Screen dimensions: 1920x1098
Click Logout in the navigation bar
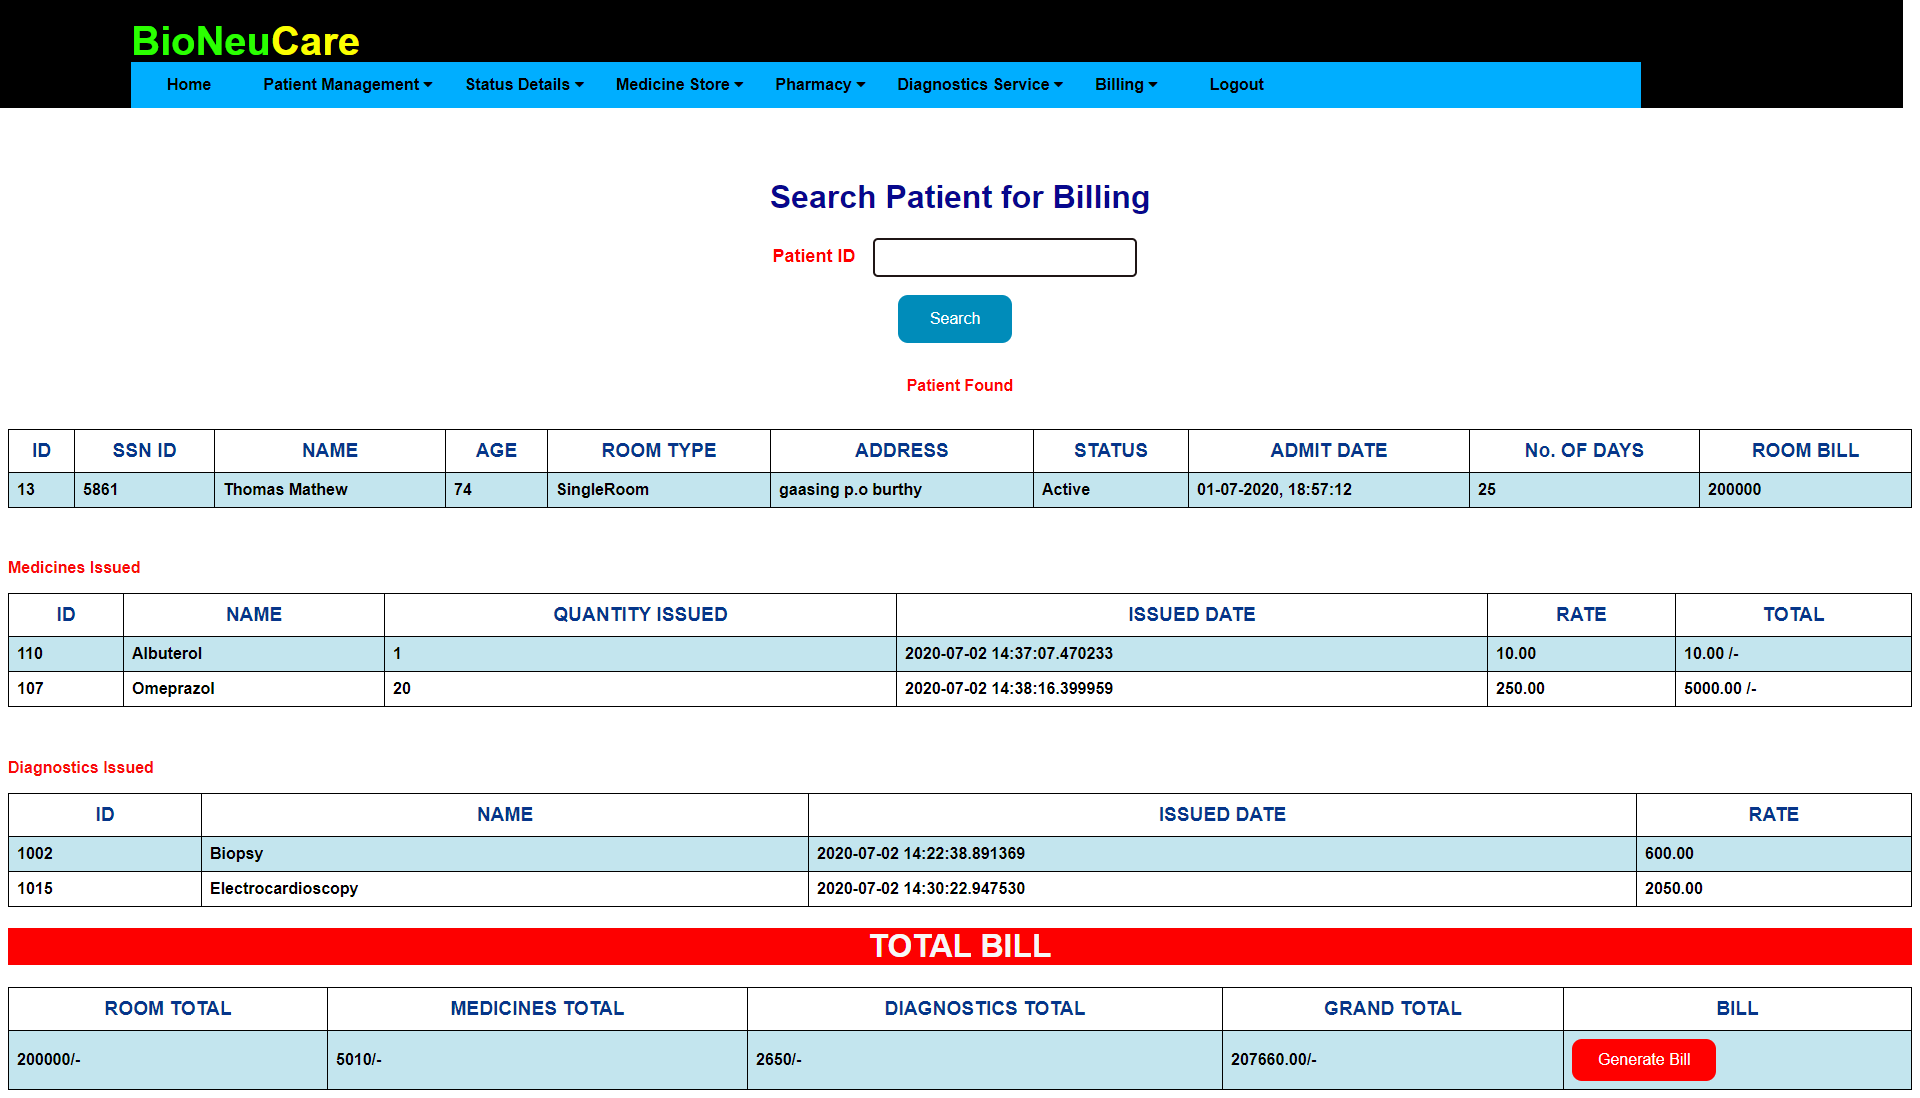click(1236, 85)
